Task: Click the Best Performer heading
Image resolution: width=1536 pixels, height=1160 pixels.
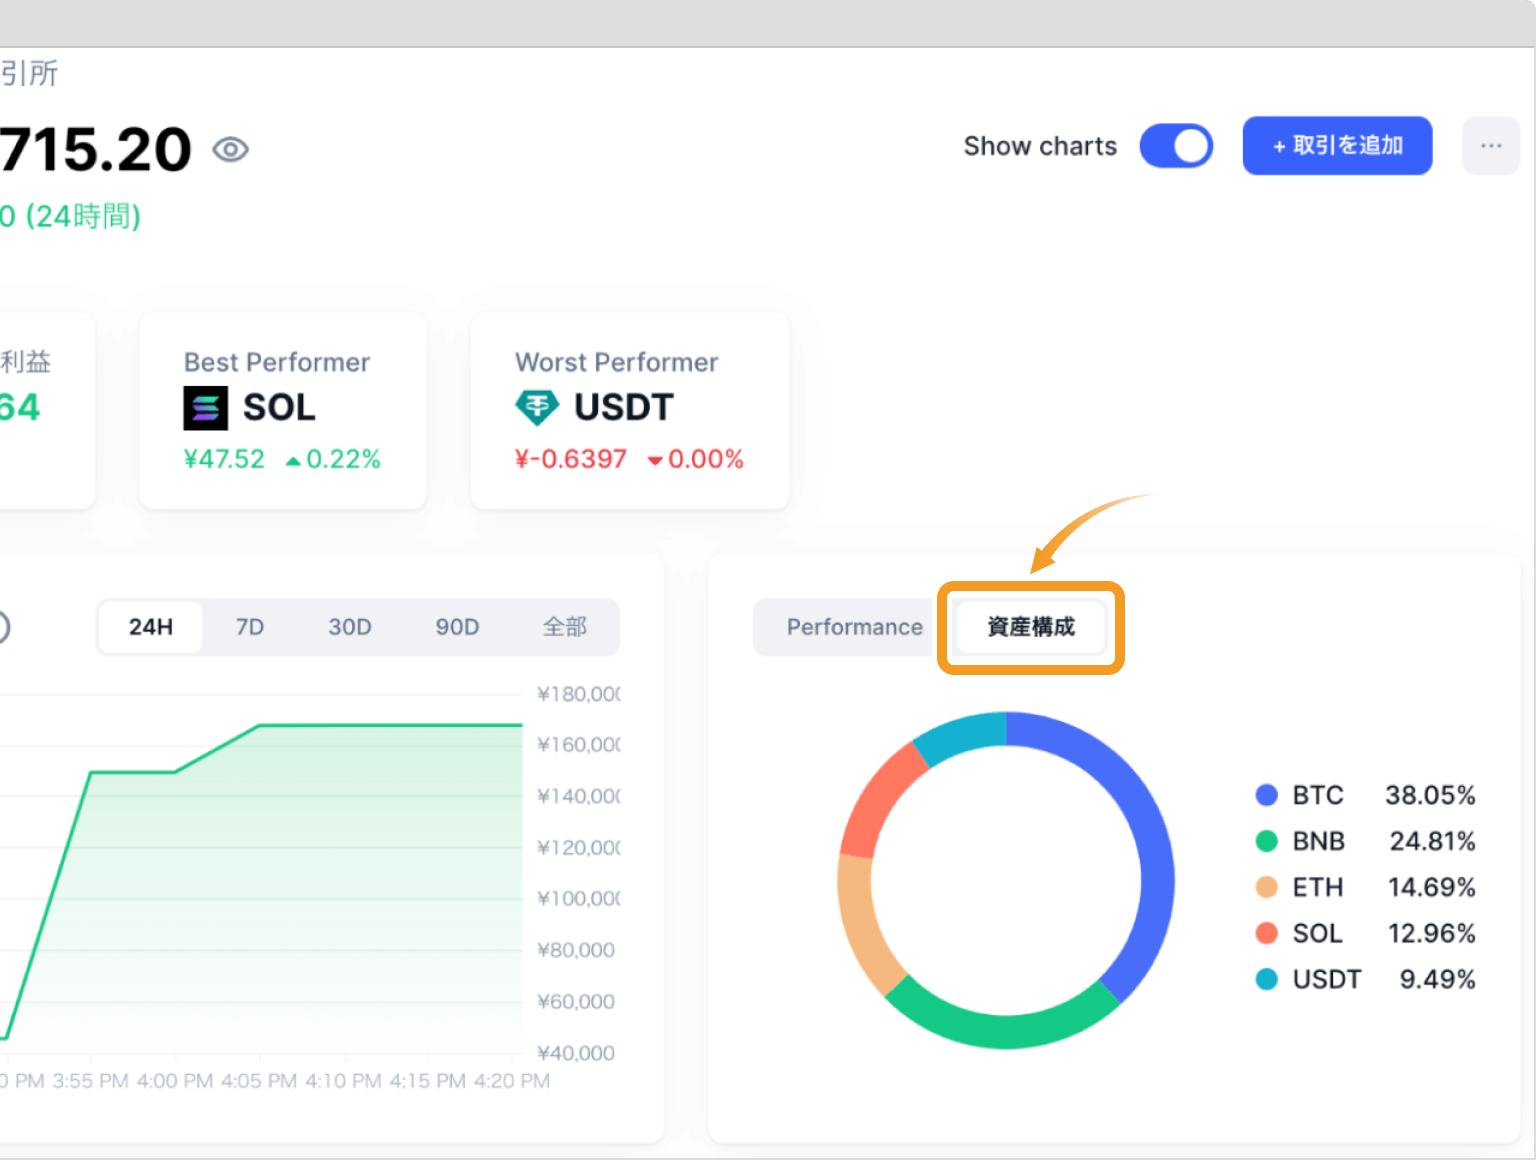Action: (277, 362)
